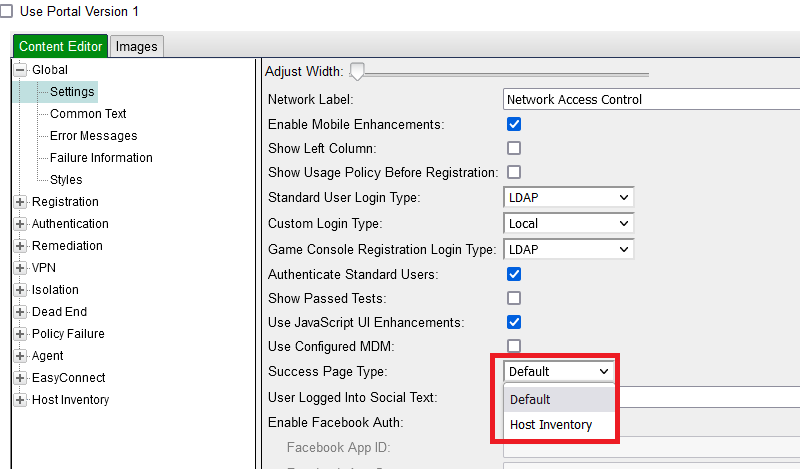
Task: Choose Host Inventory from Success Page list
Action: [551, 425]
